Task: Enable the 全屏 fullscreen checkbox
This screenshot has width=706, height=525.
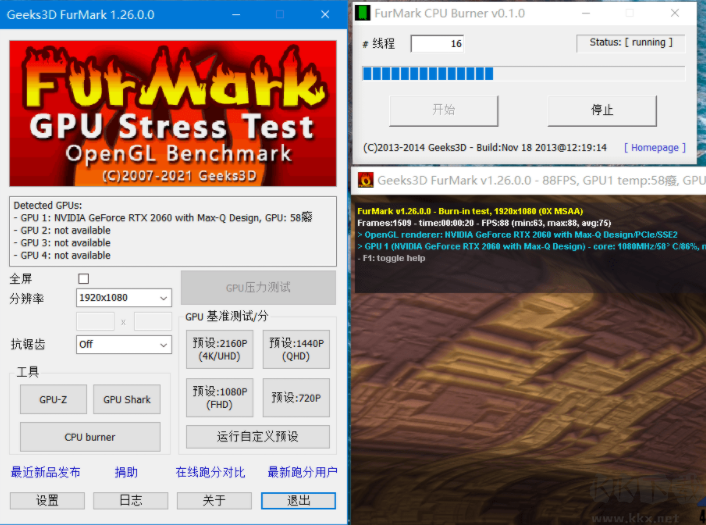Action: [x=83, y=279]
